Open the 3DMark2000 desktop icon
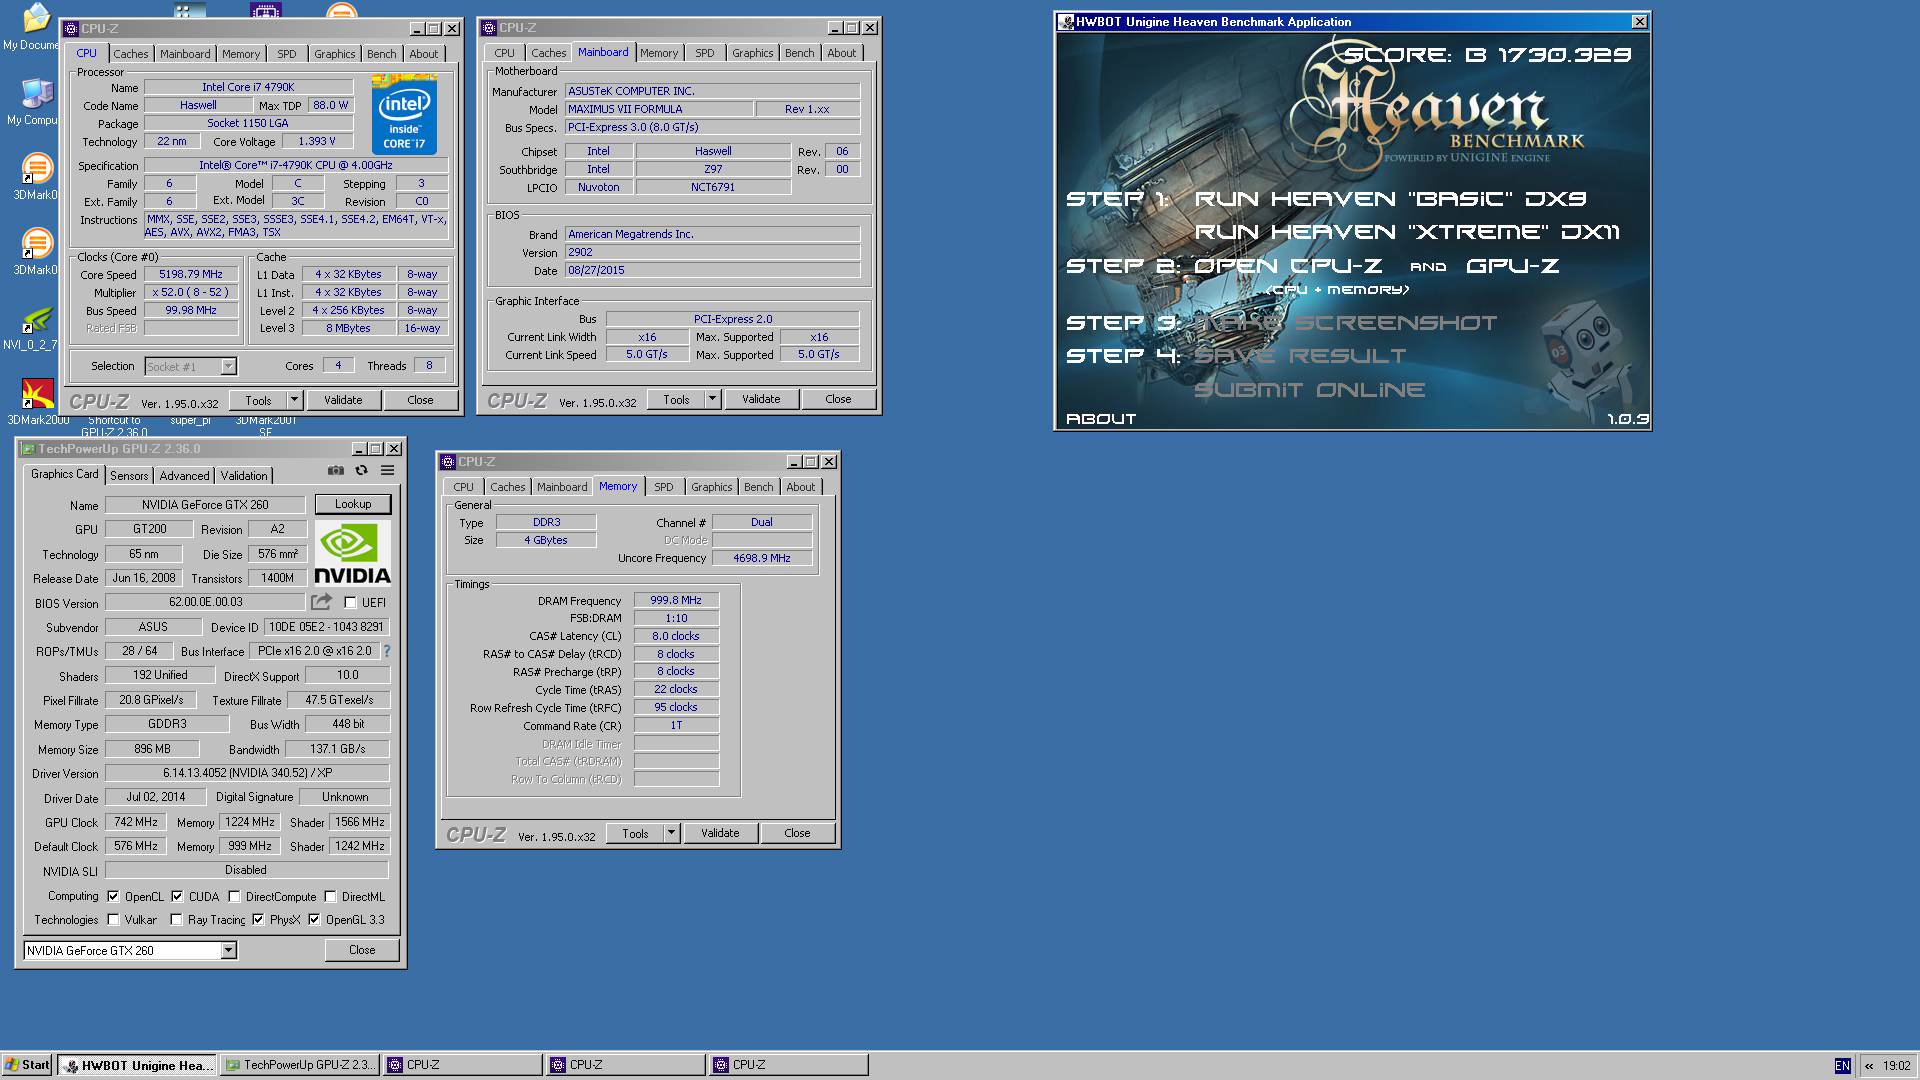This screenshot has height=1080, width=1920. point(37,403)
